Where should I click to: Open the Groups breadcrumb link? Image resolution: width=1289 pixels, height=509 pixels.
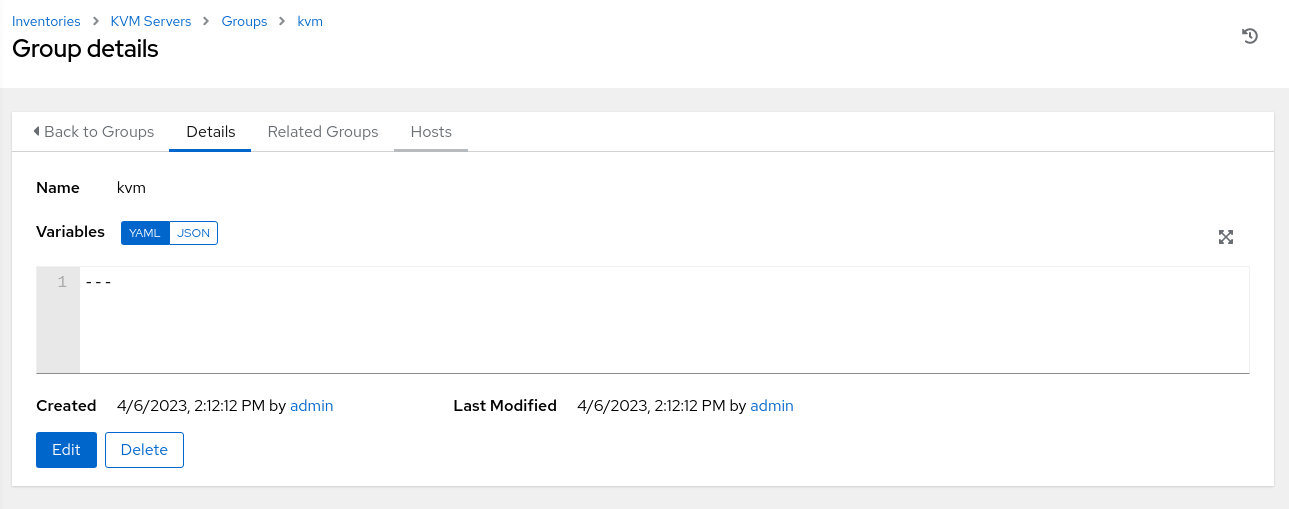[244, 21]
